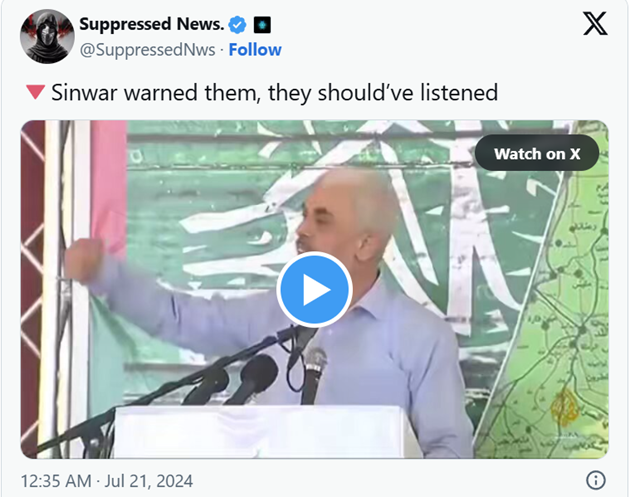
Task: Click the speaker's raised fist in thumbnail
Action: [84, 260]
